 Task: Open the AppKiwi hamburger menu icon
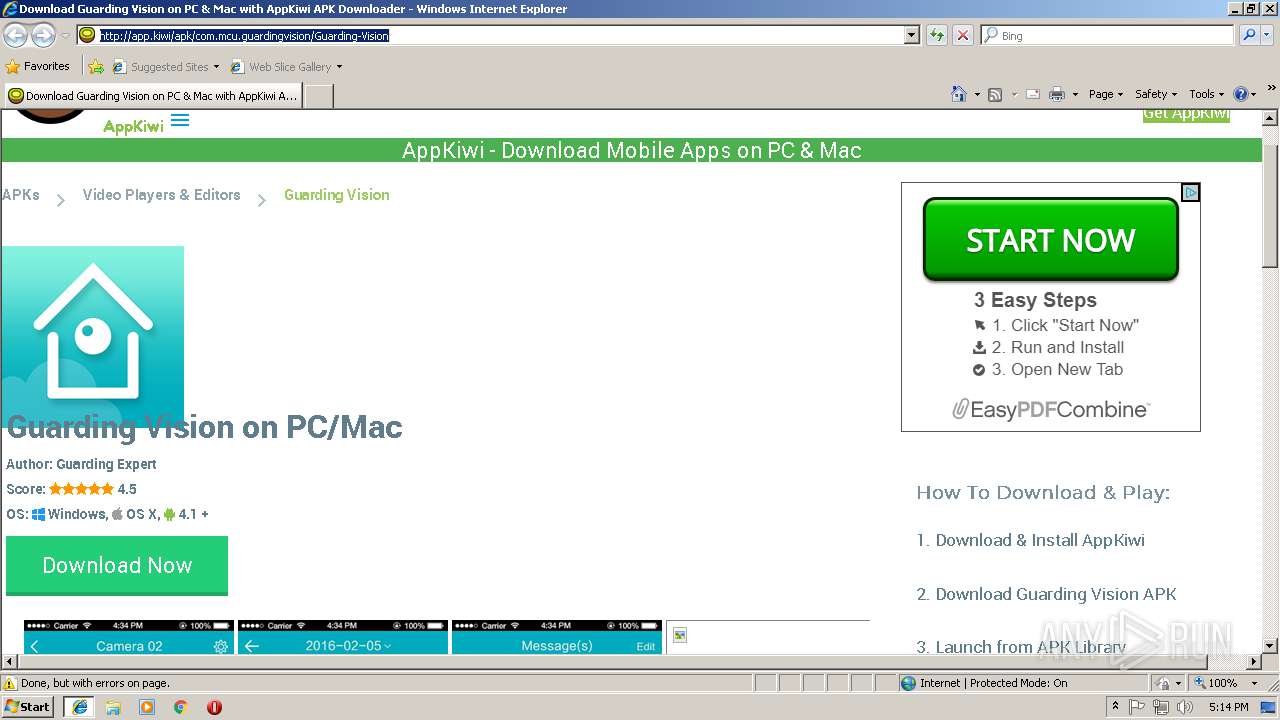point(180,121)
